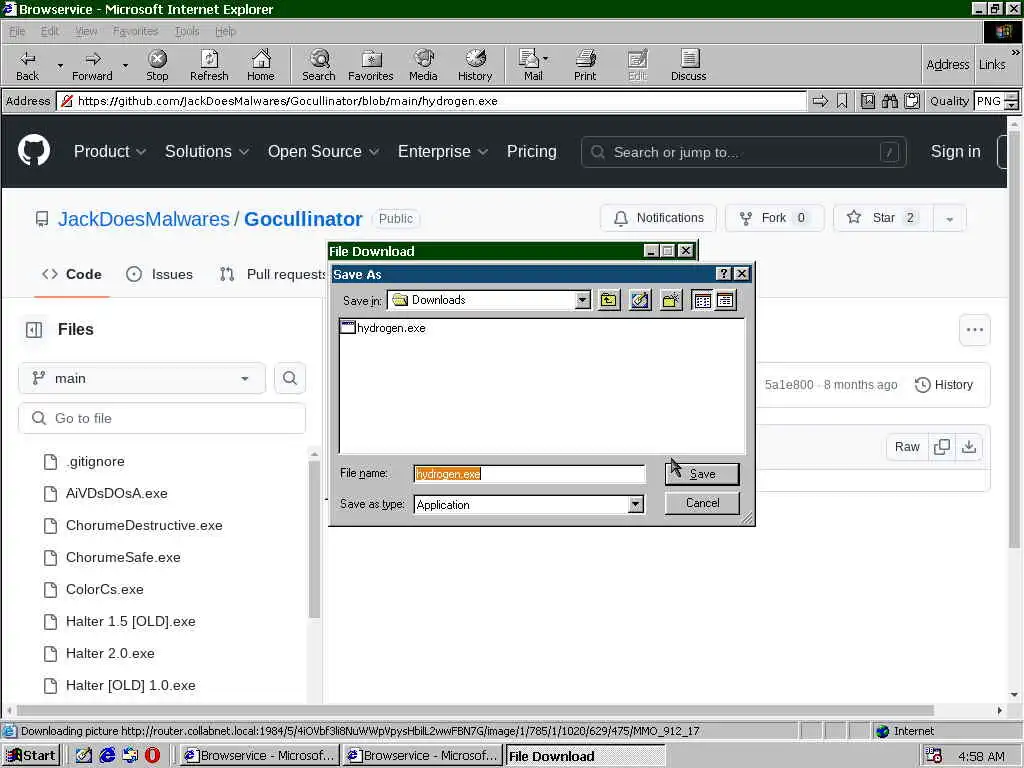The height and width of the screenshot is (768, 1024).
Task: Click the address bar URL field
Action: coord(432,101)
